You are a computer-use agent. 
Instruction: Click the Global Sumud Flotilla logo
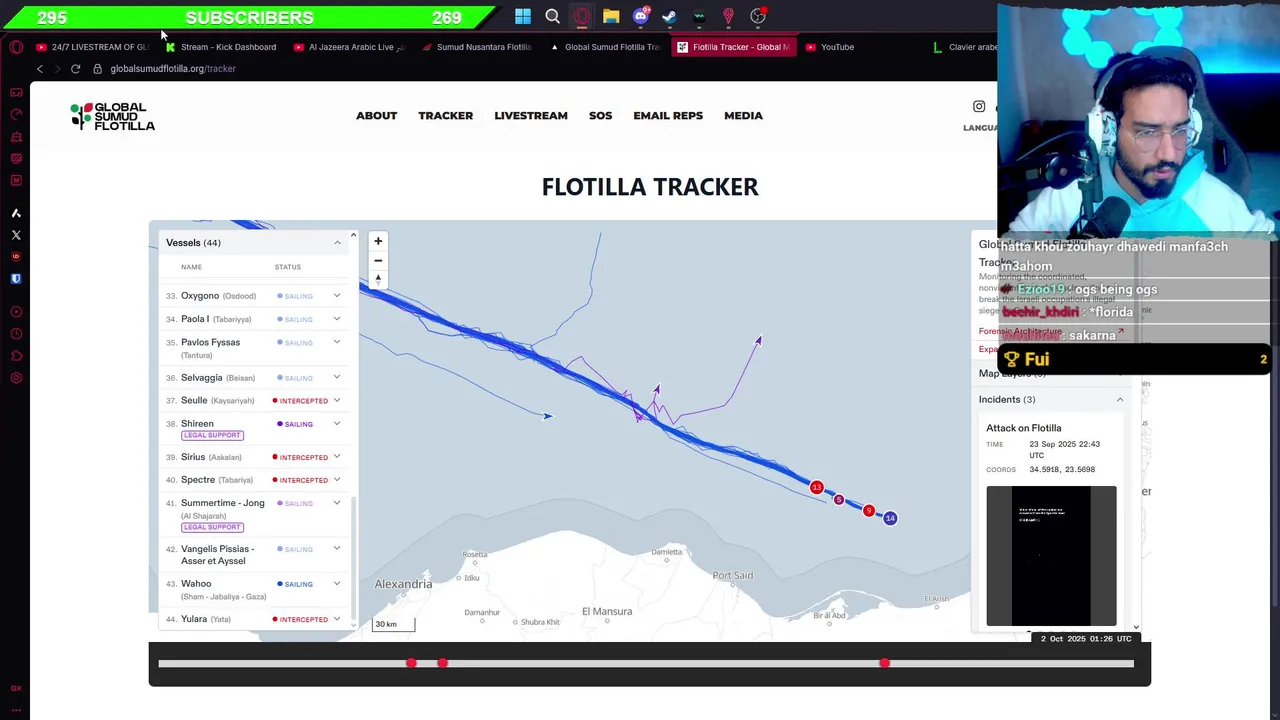[113, 116]
